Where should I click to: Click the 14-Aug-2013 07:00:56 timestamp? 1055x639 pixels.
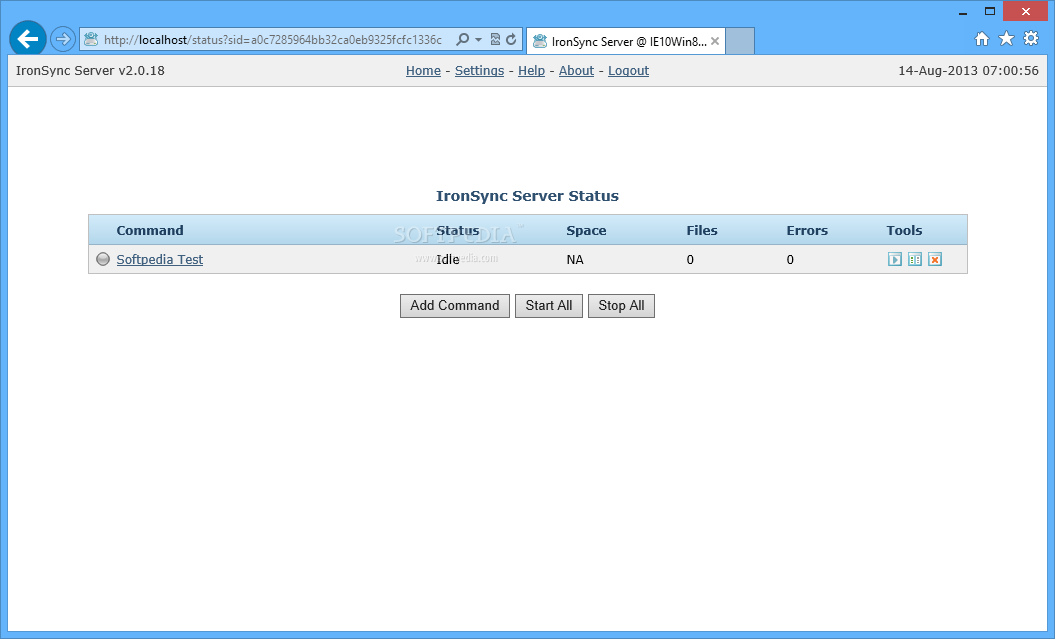point(968,71)
